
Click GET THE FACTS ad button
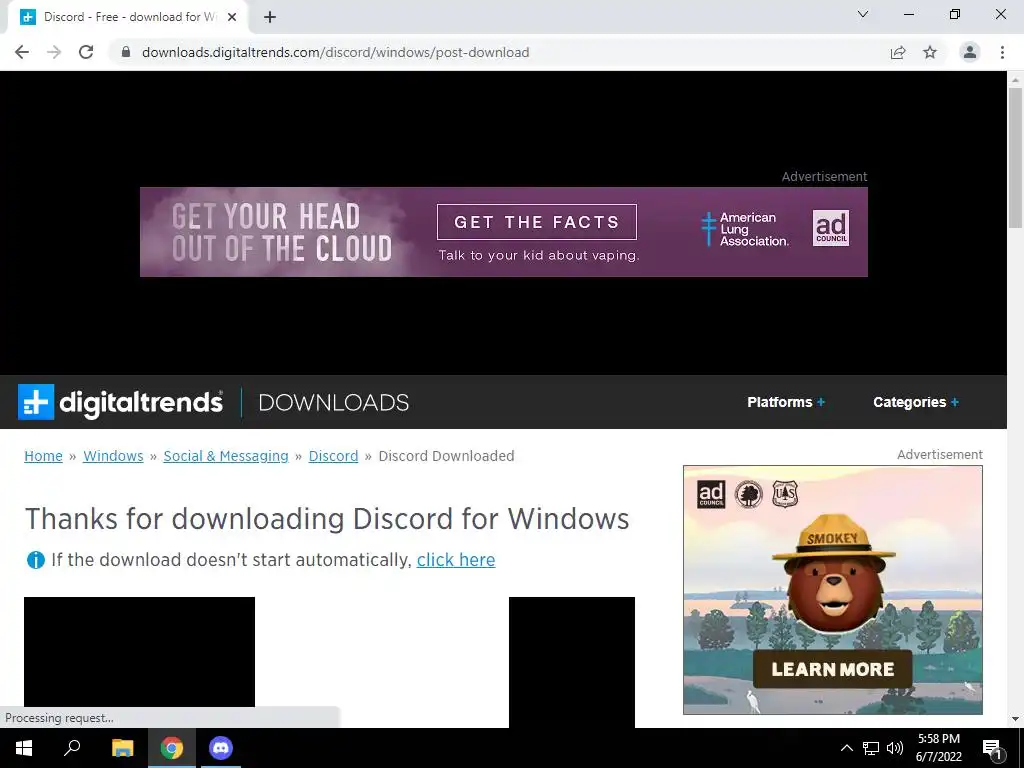click(537, 222)
